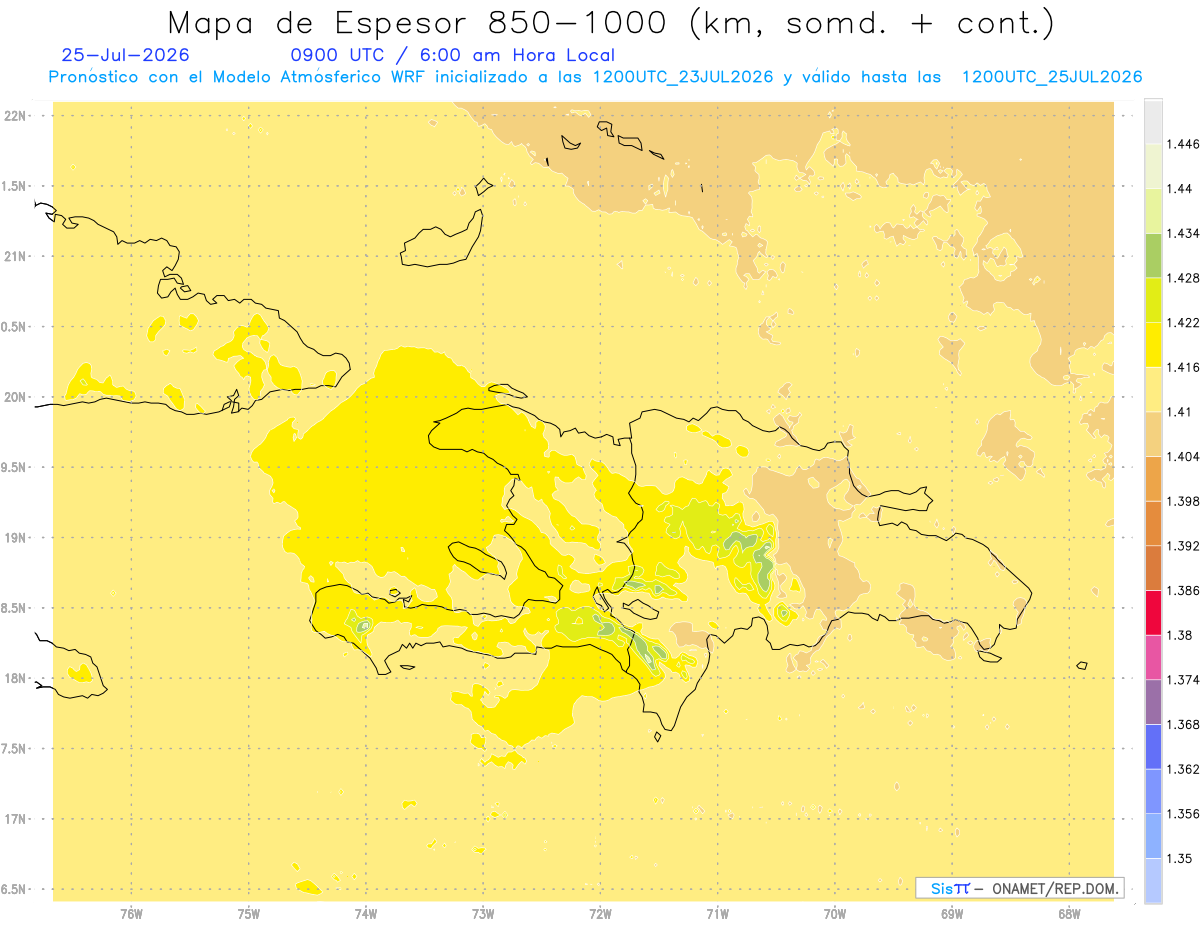The image size is (1200, 927).
Task: Select the "6.5N" latitude label
Action: (x=15, y=890)
